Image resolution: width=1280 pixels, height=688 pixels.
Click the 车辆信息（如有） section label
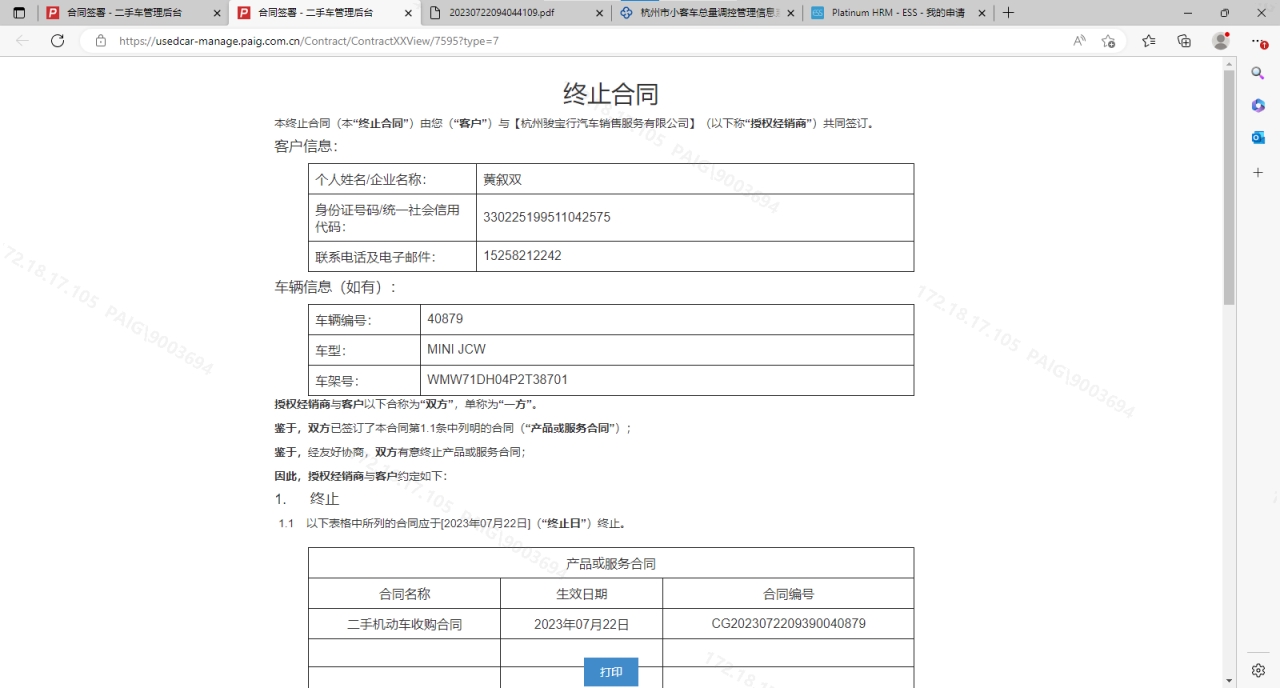336,287
